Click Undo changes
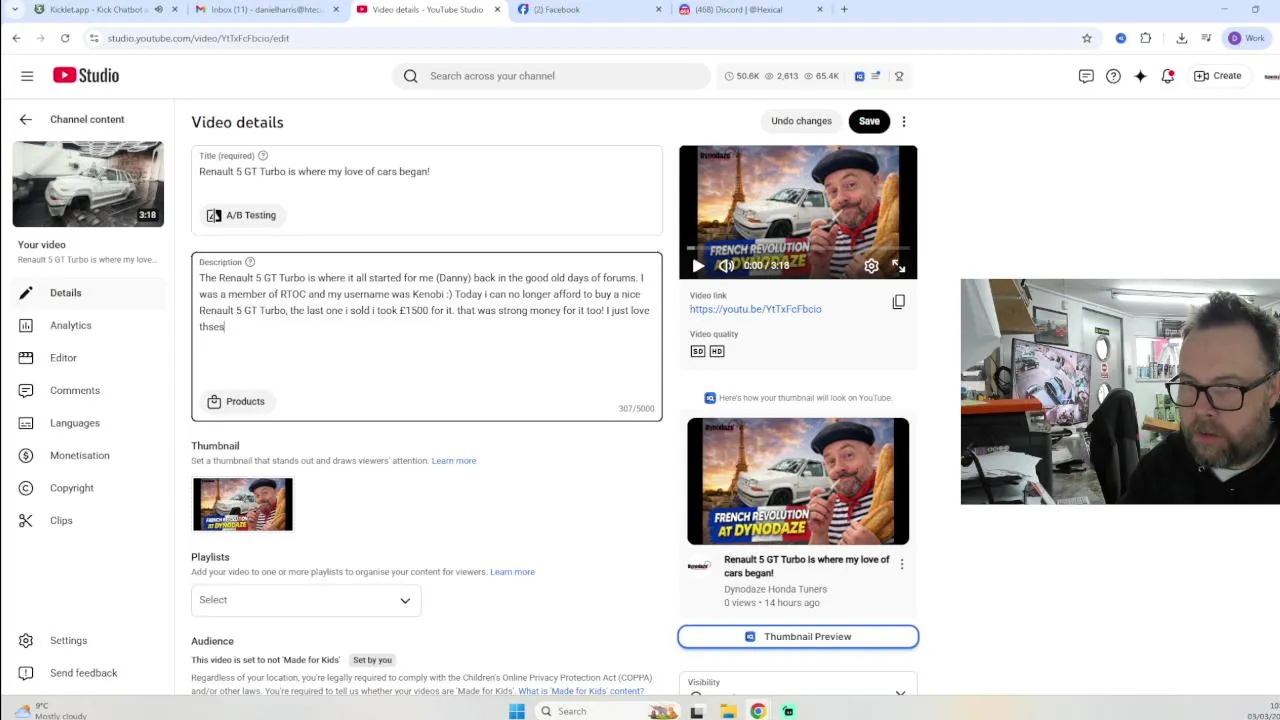1280x720 pixels. (801, 121)
